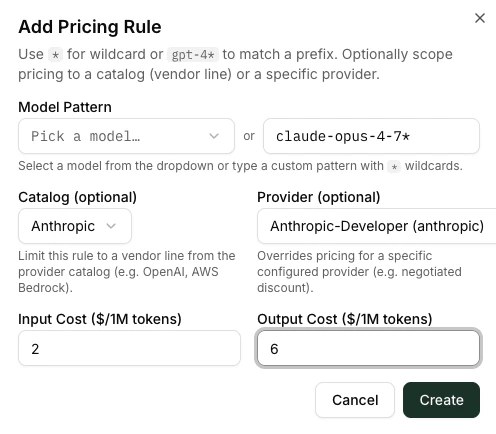
Task: Click the Provider (optional) label
Action: point(319,197)
